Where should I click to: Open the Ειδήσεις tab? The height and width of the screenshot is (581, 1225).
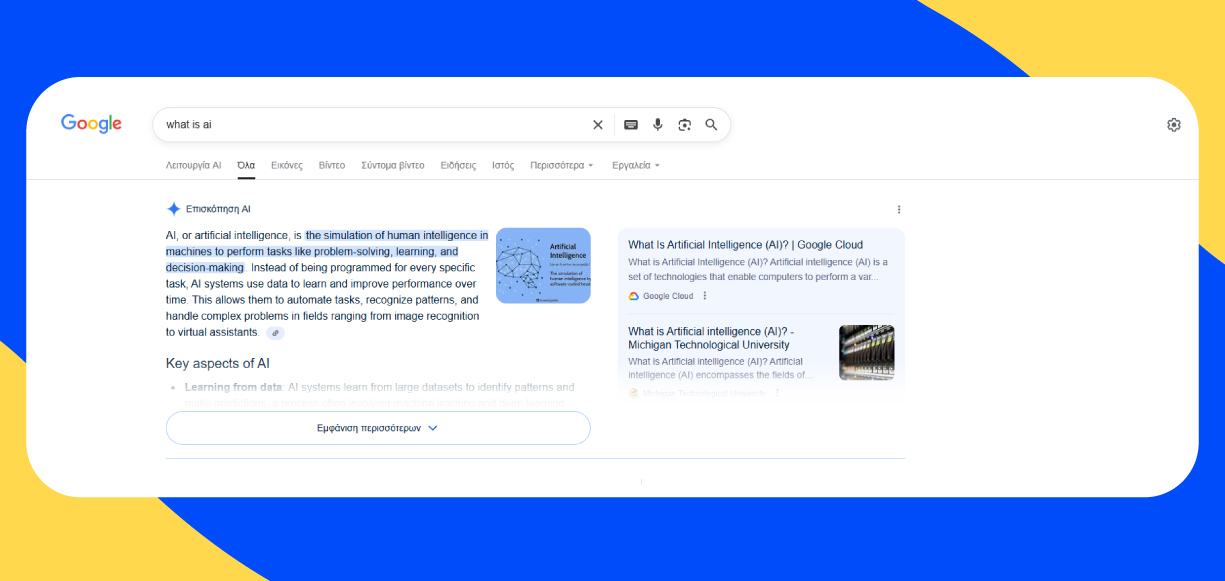pyautogui.click(x=458, y=165)
